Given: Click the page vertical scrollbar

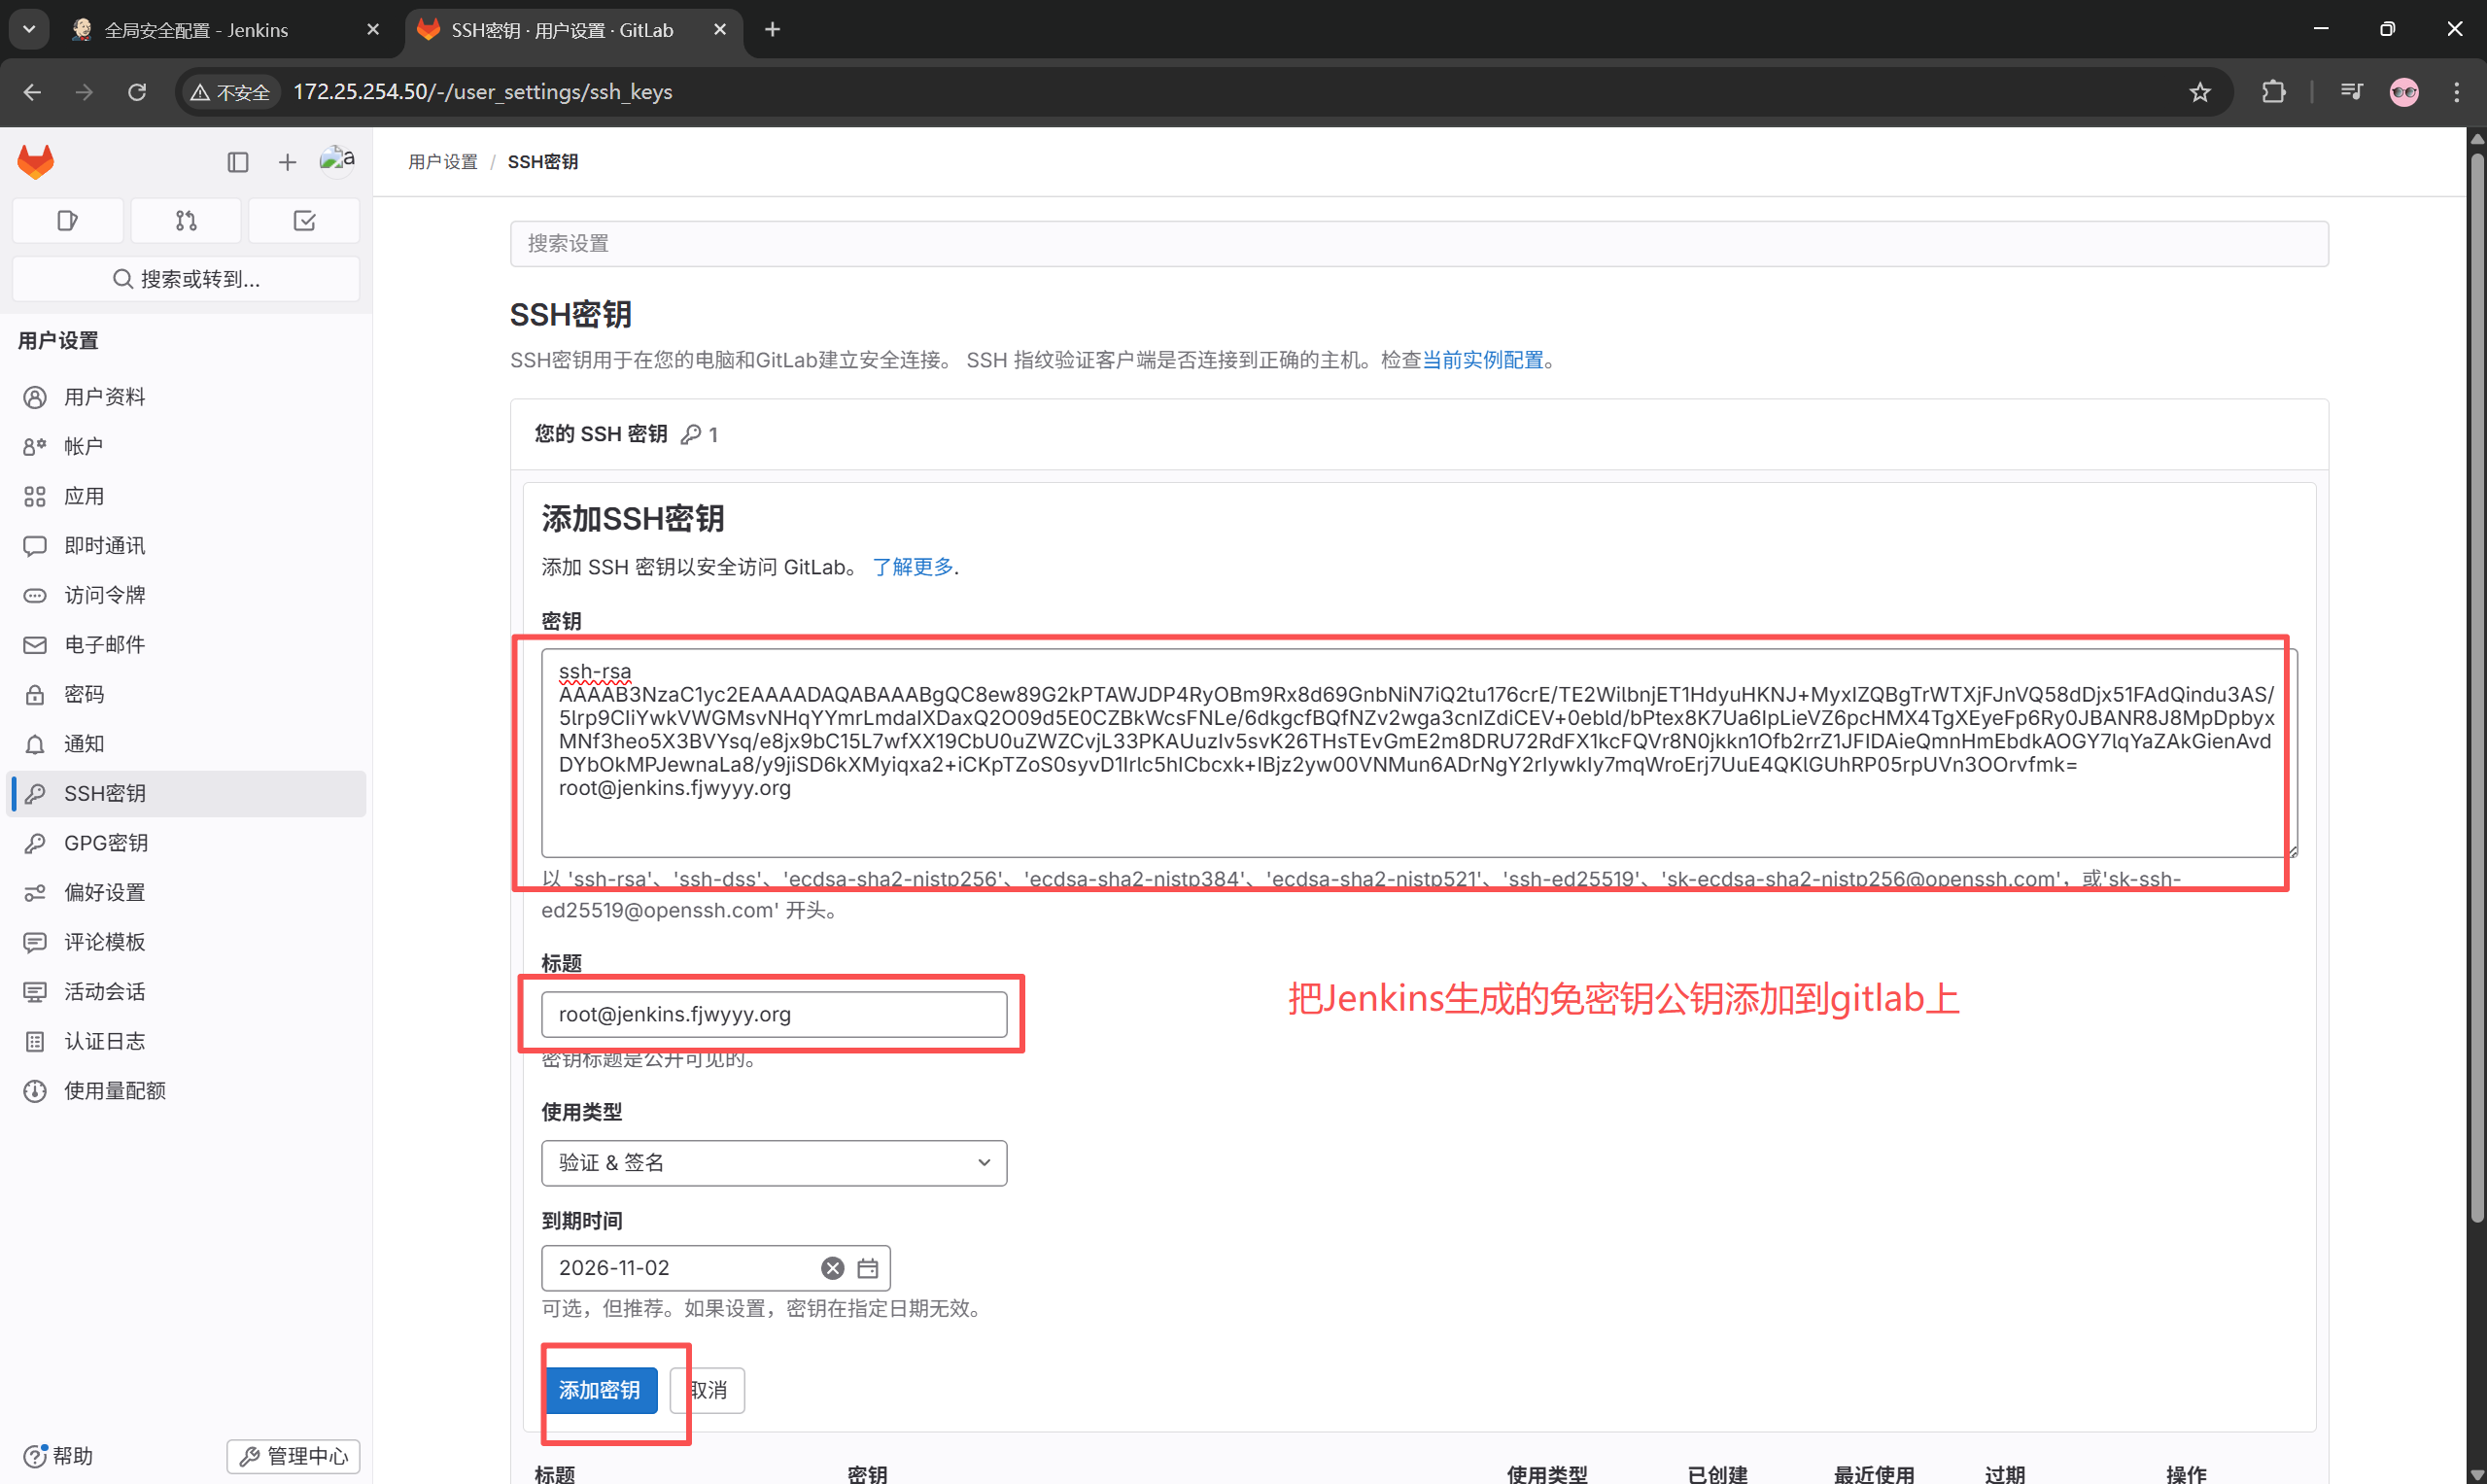Looking at the screenshot, I should [x=2476, y=690].
